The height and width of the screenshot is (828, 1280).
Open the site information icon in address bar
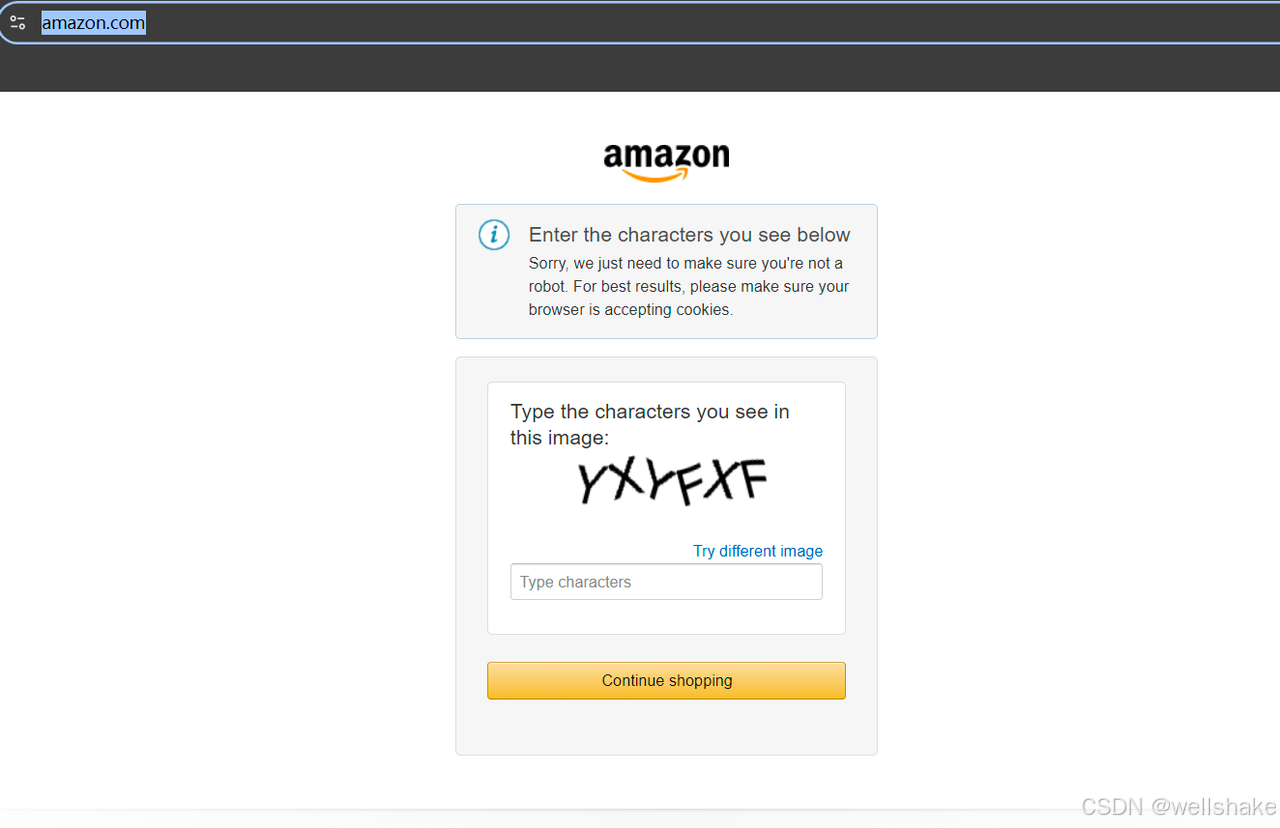[x=17, y=22]
